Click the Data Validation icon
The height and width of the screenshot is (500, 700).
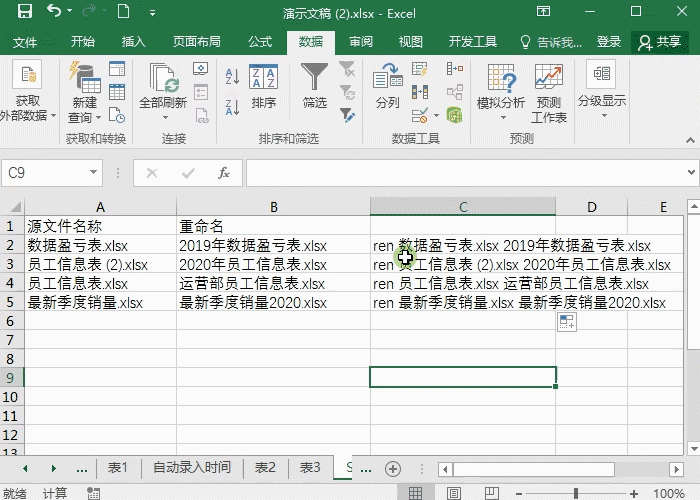tap(420, 115)
